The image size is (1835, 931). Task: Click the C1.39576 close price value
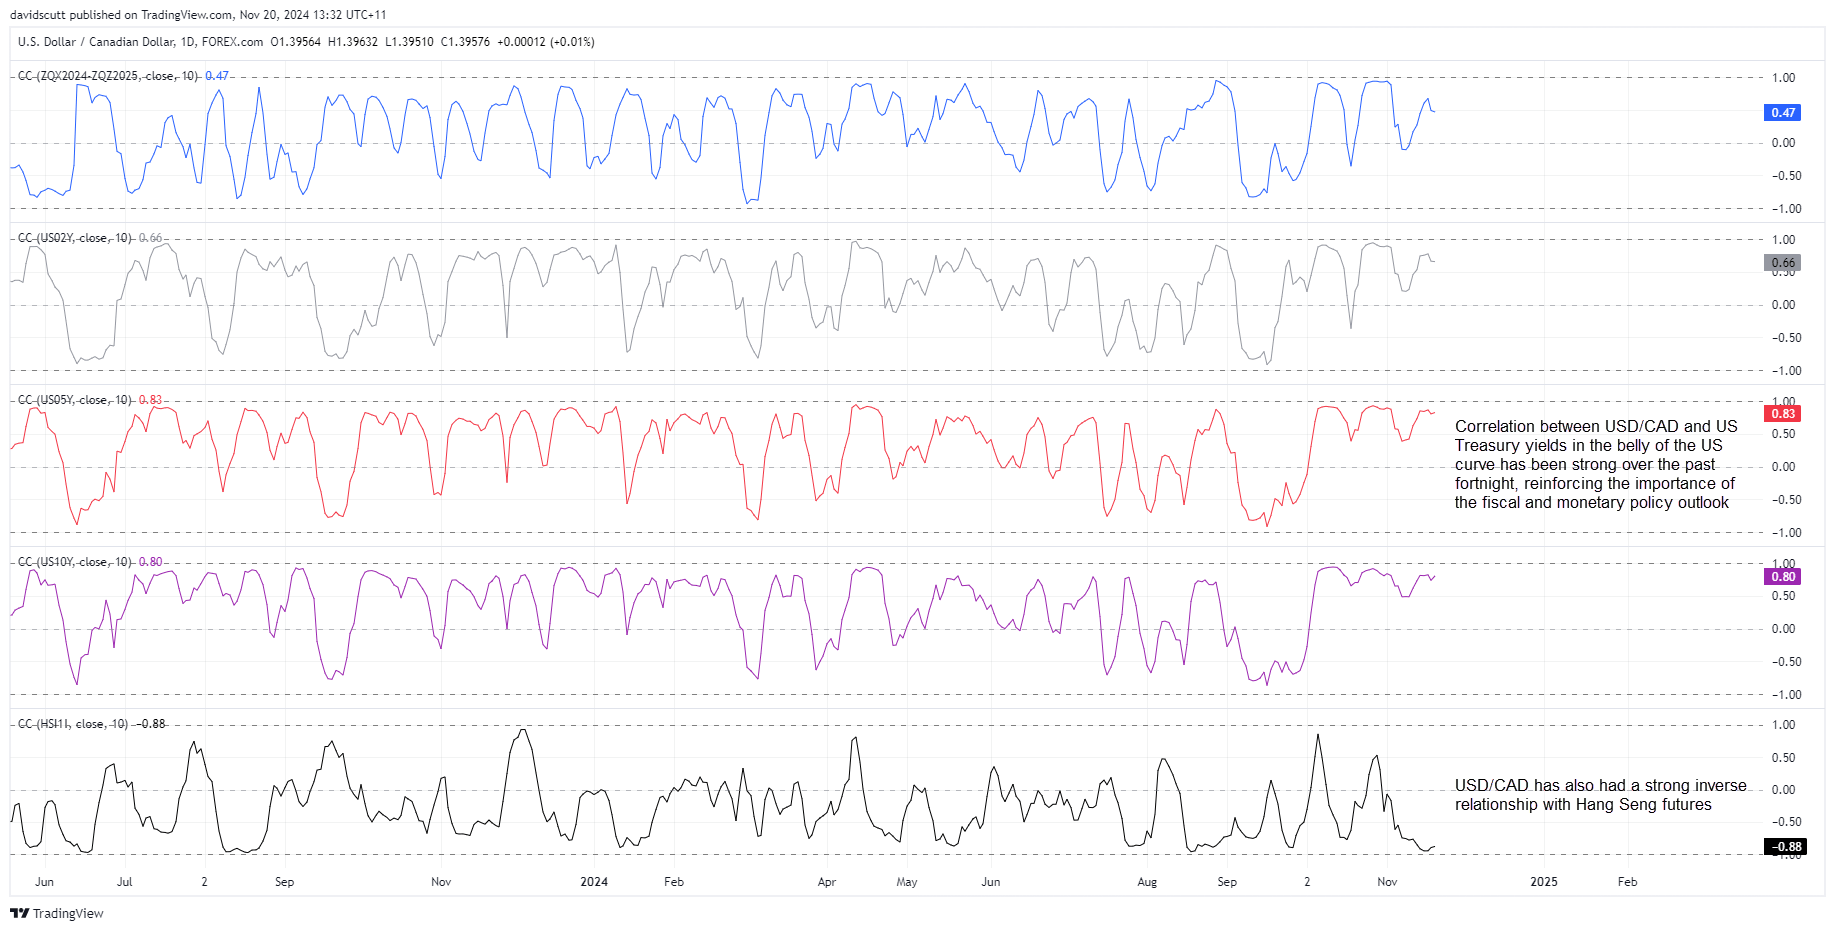click(x=466, y=42)
